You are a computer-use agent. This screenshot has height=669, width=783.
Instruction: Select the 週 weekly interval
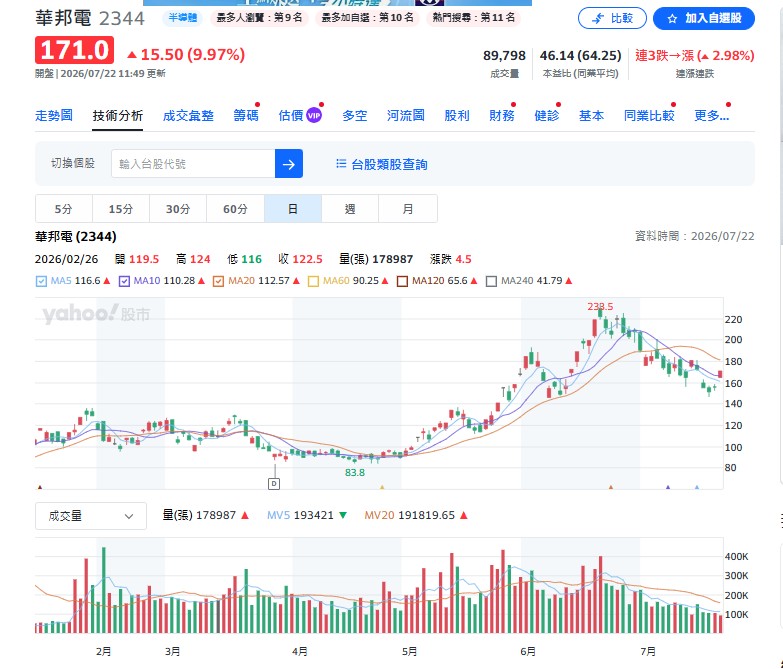pos(350,209)
